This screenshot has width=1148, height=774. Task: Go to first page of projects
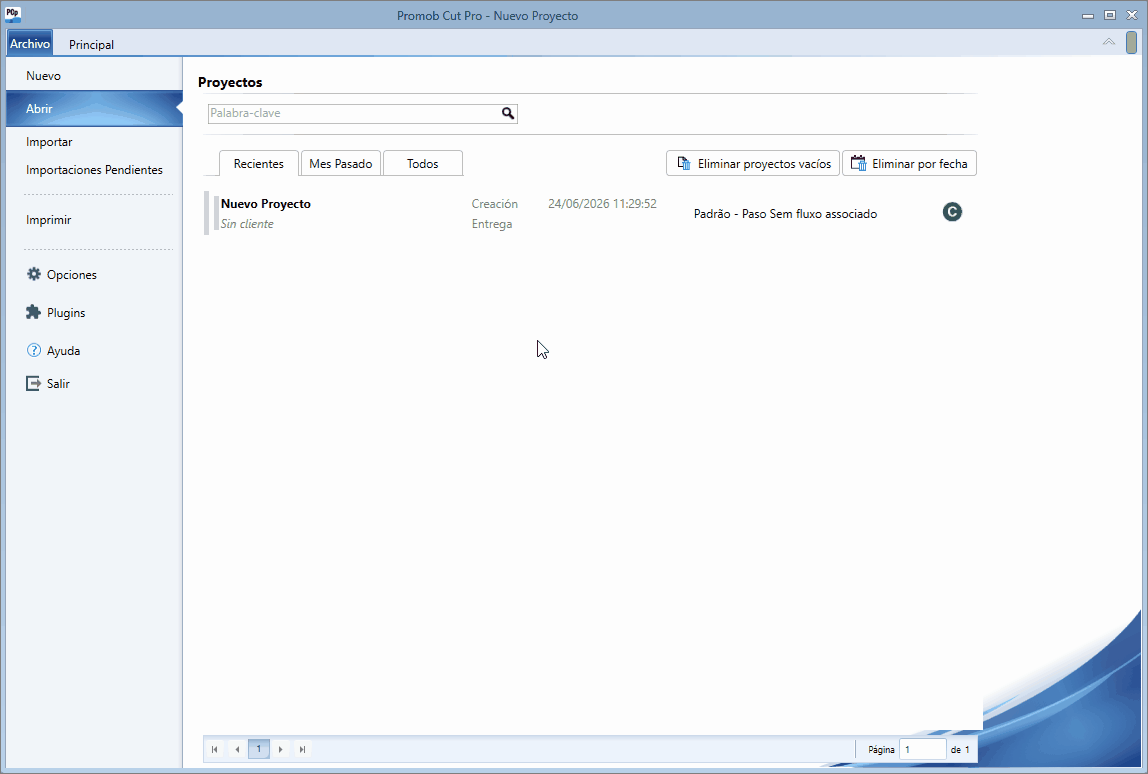click(215, 749)
